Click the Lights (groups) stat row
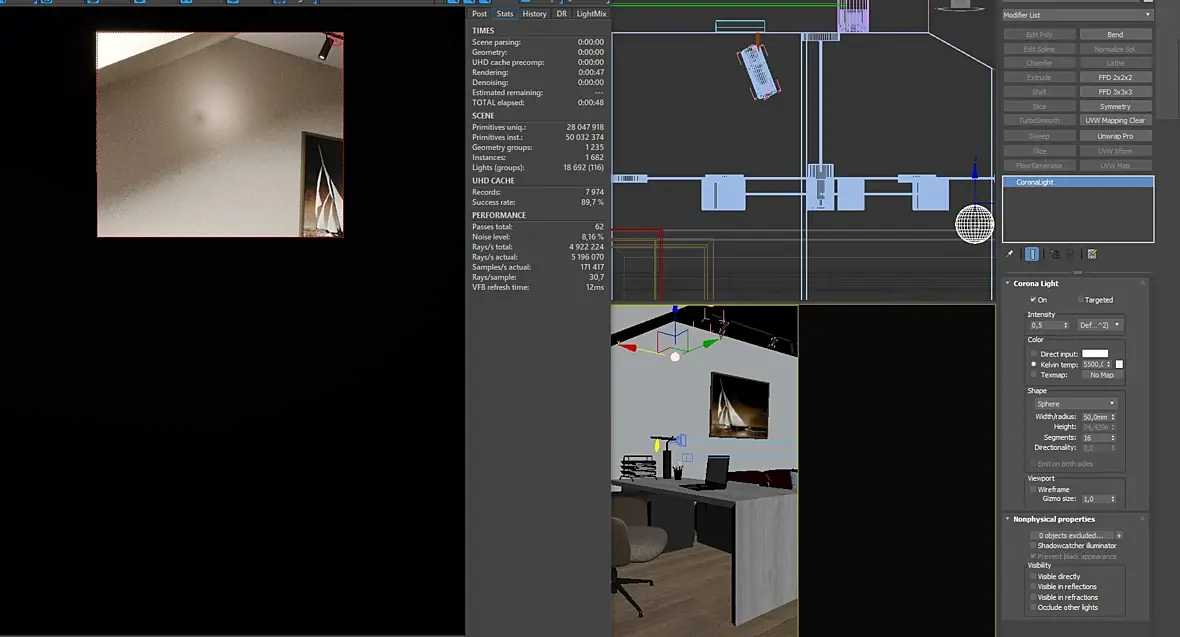This screenshot has width=1180, height=637. [537, 168]
